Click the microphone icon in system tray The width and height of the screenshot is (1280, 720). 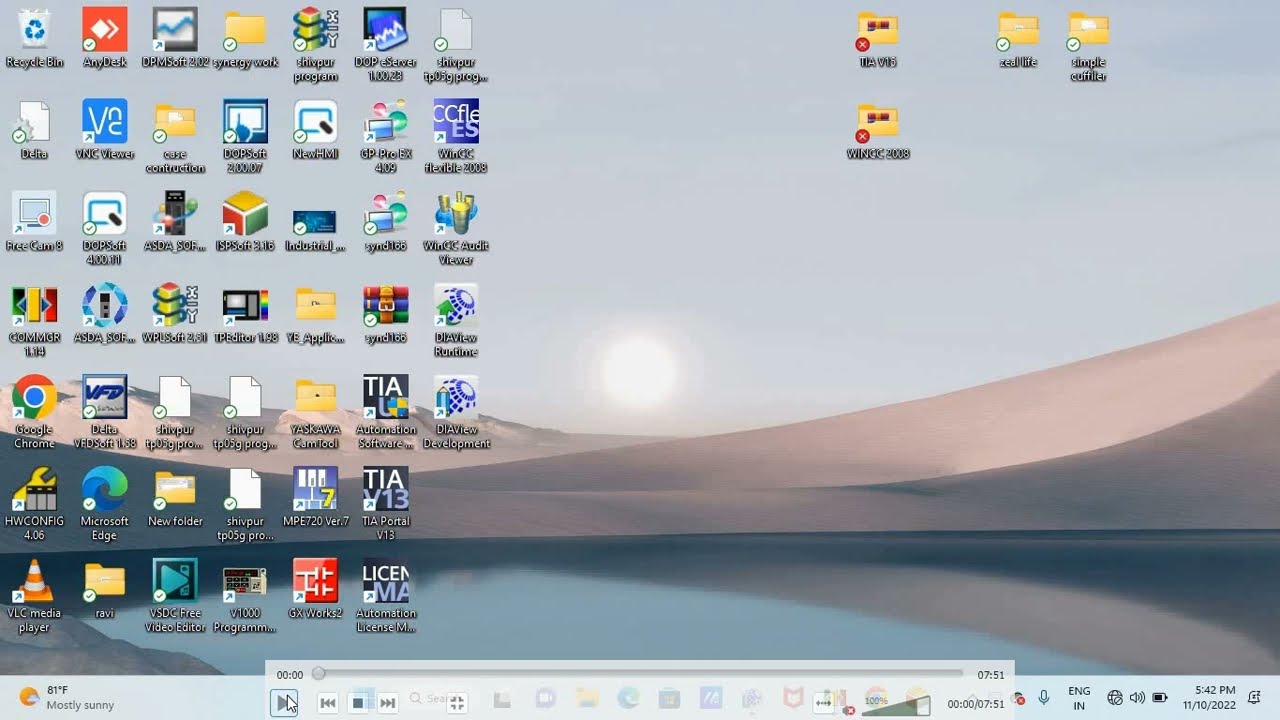pos(1044,697)
